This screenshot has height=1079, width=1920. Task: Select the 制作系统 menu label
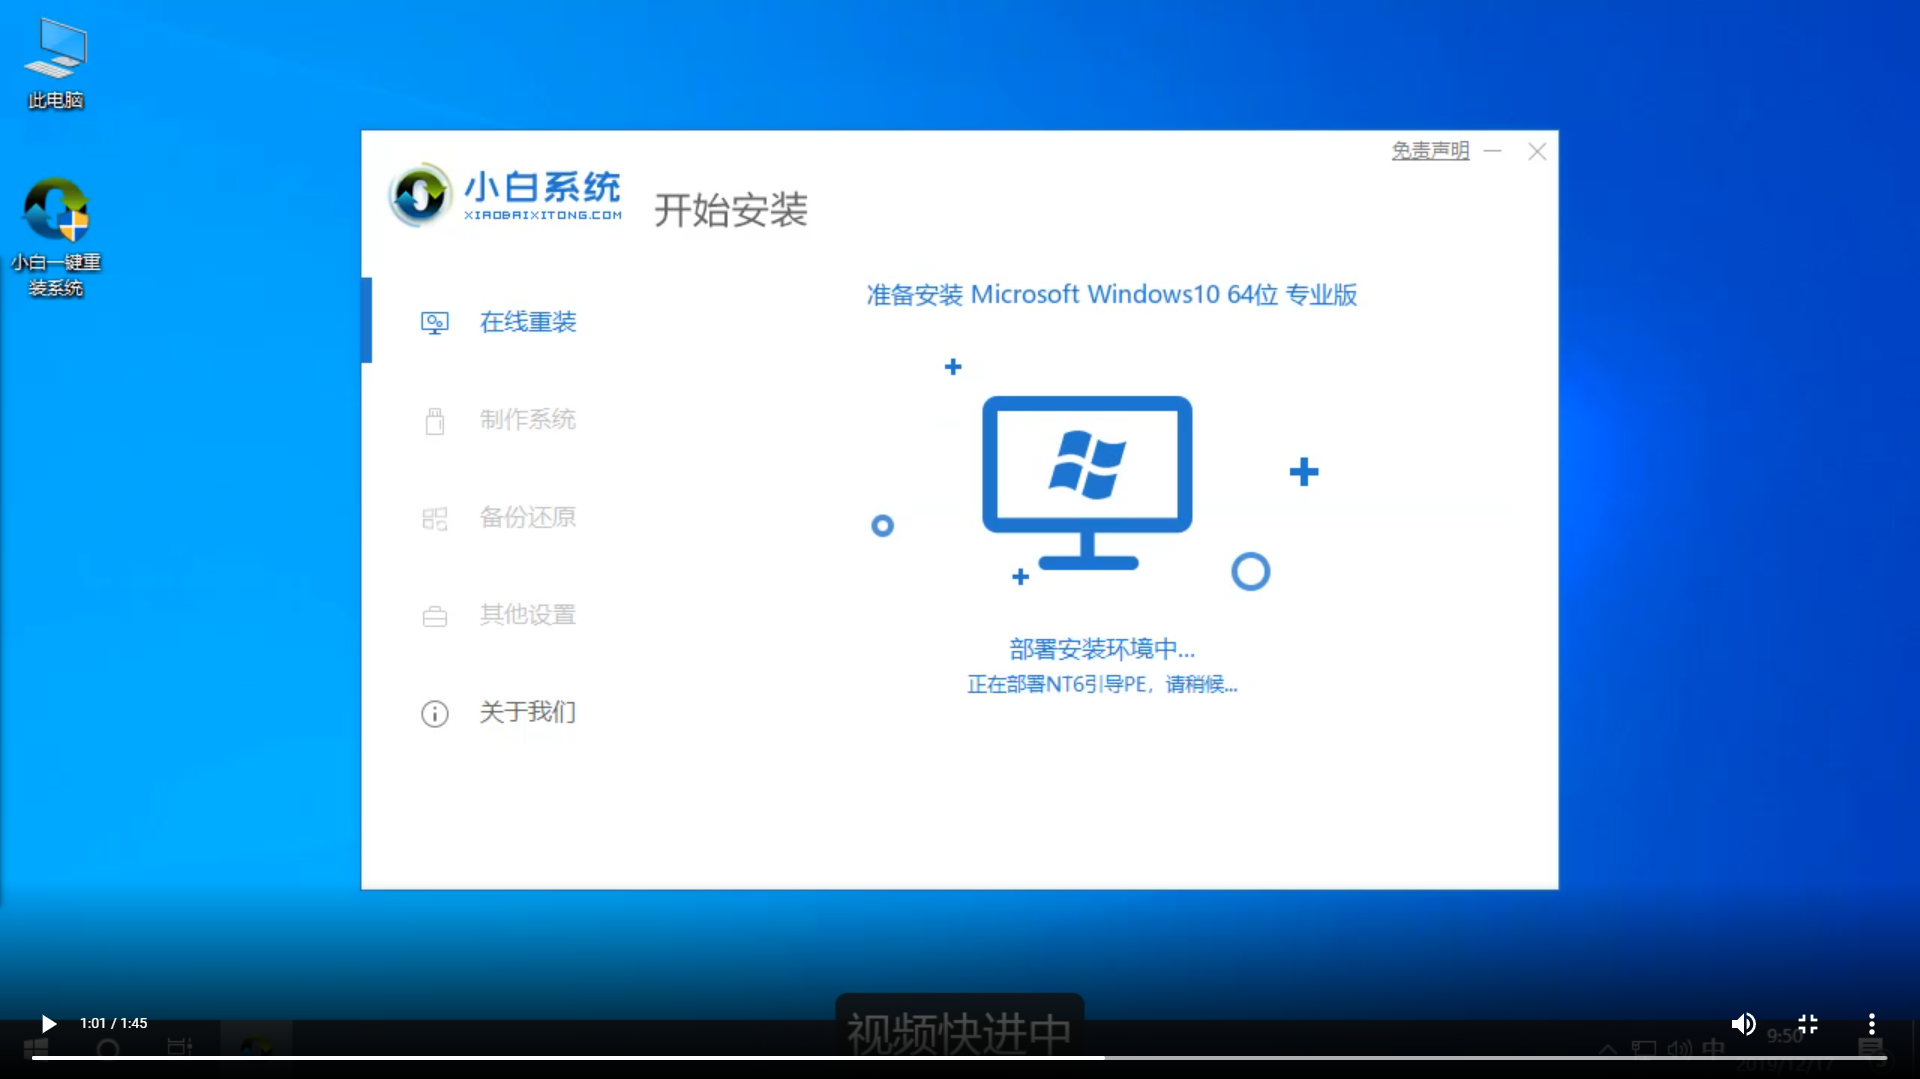[x=527, y=419]
